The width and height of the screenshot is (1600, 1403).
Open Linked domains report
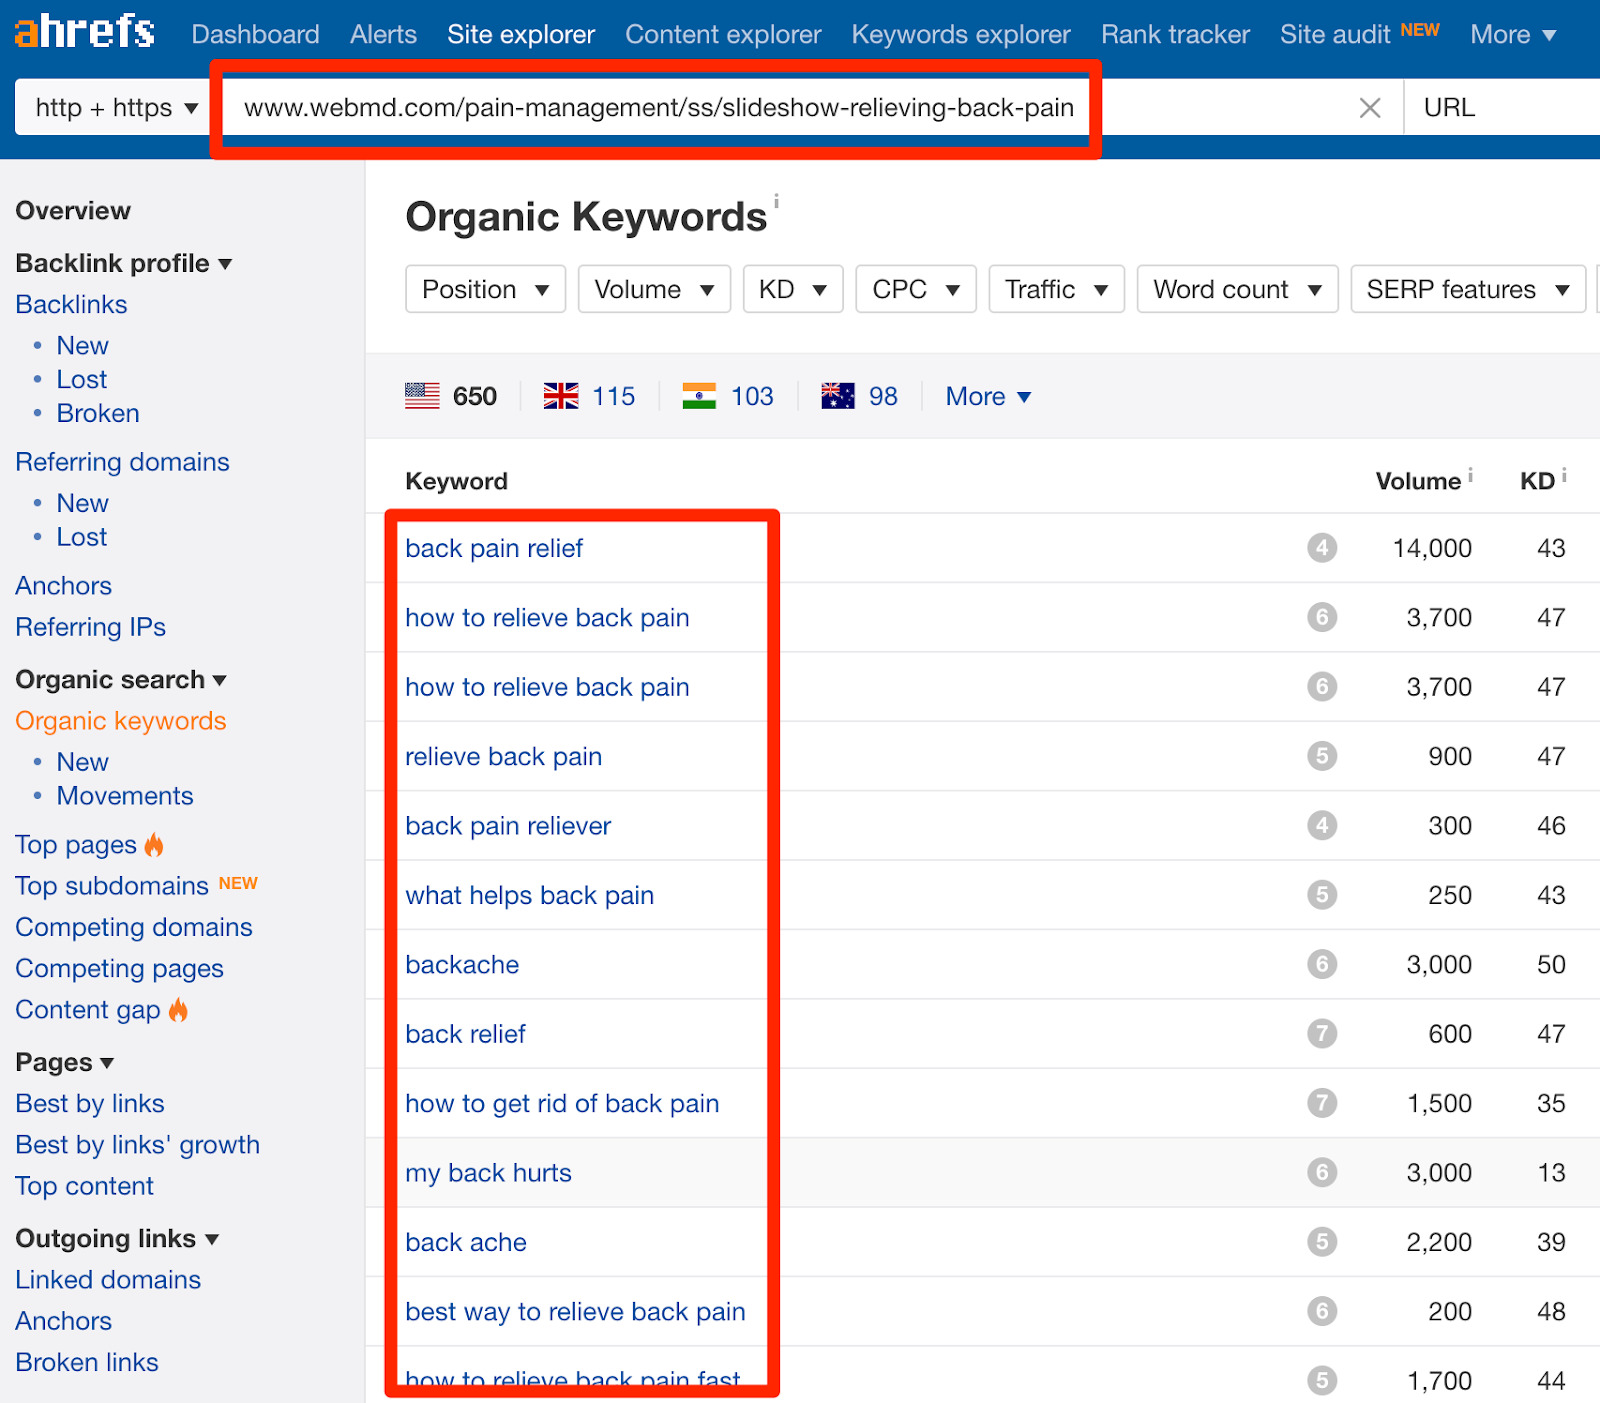coord(108,1280)
